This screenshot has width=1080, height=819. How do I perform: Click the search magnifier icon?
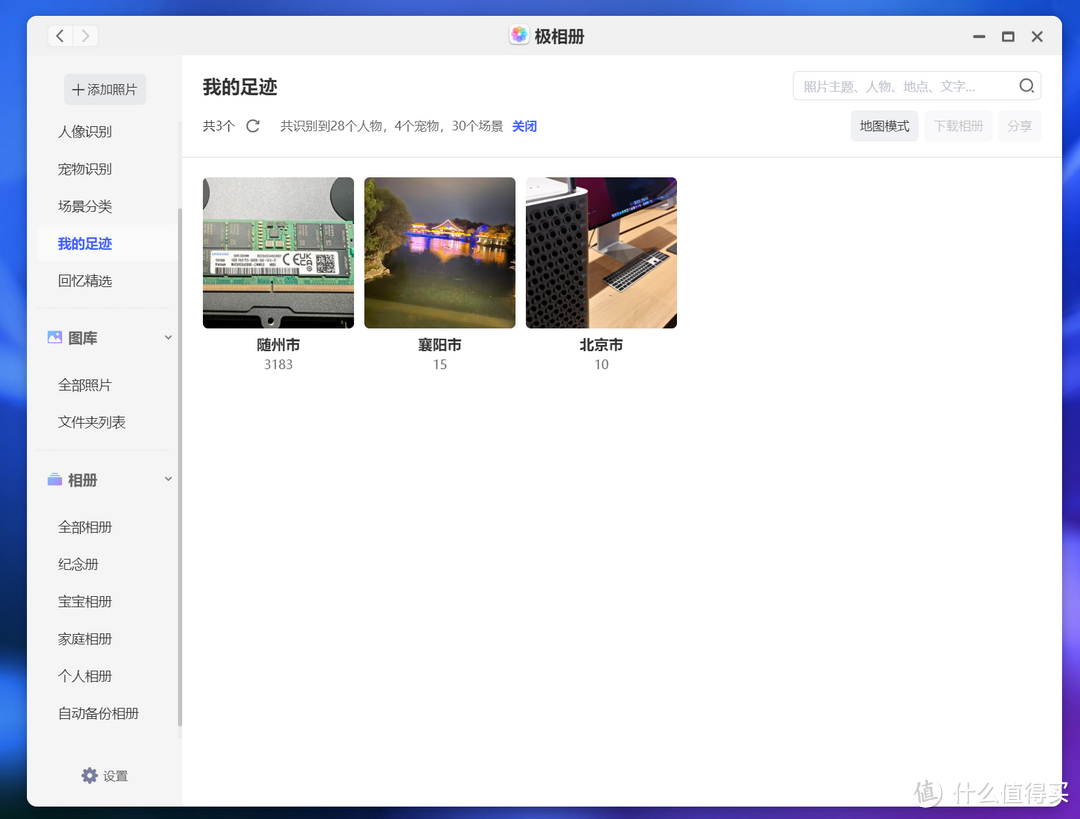pos(1026,86)
